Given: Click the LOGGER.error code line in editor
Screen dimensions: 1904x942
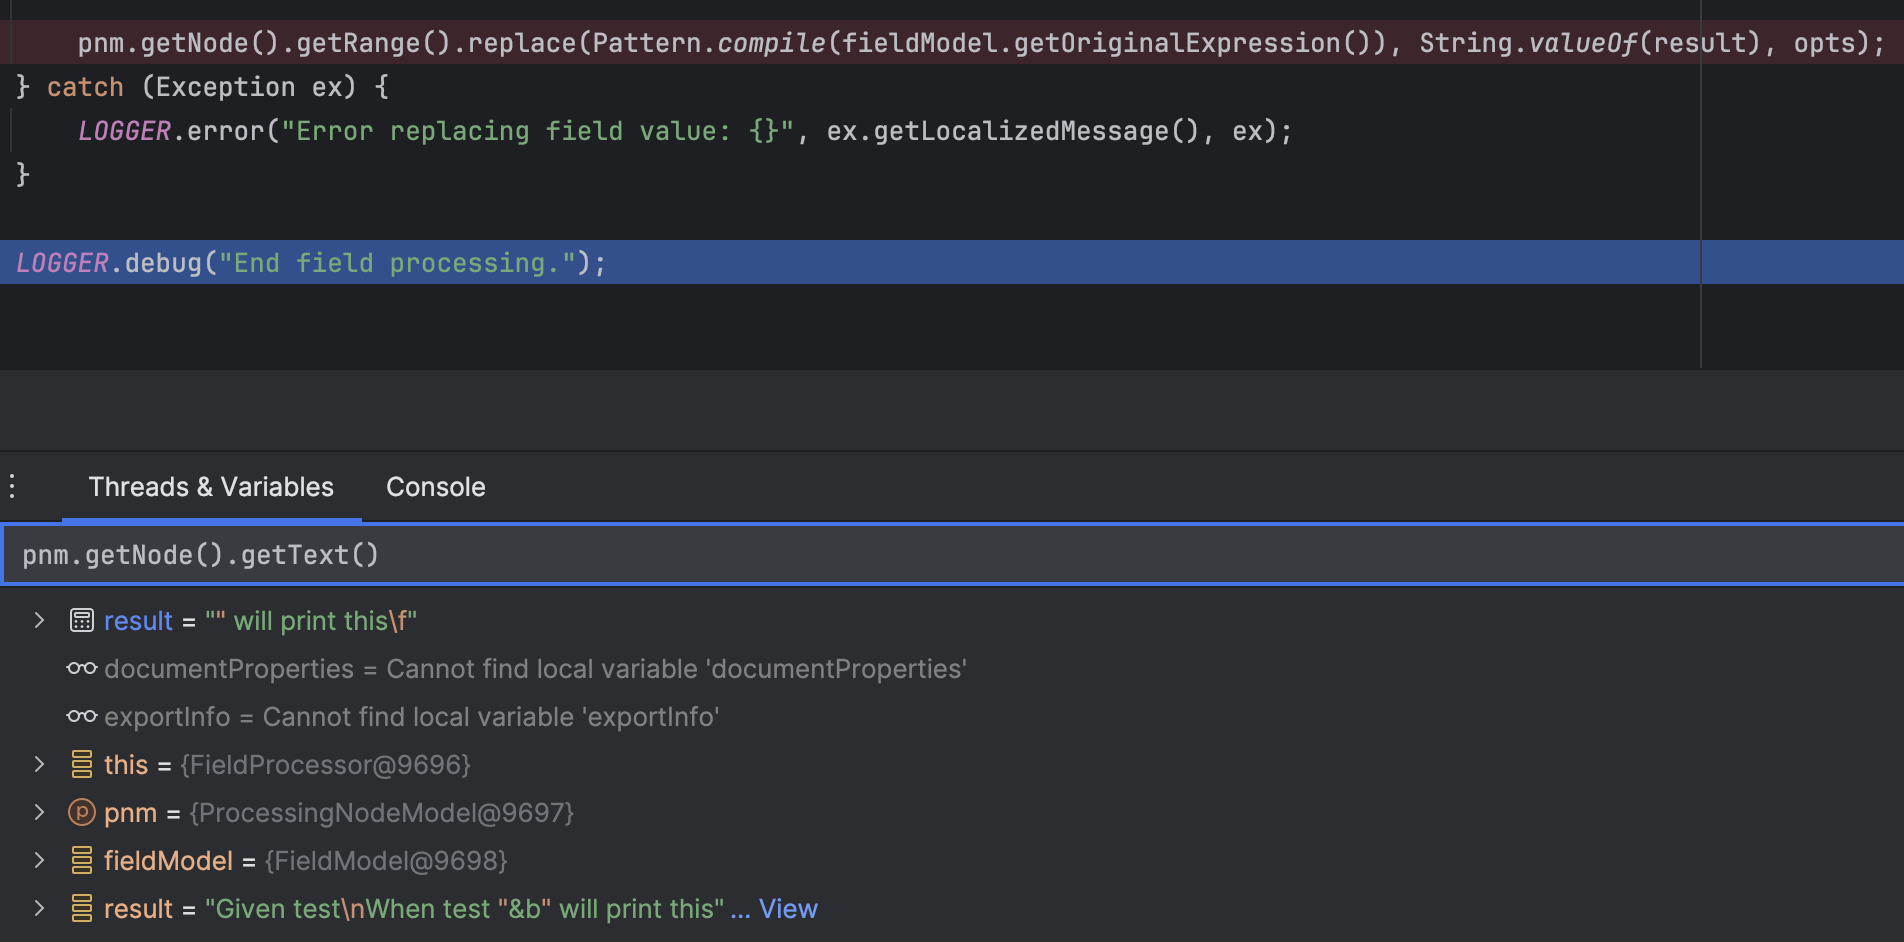Looking at the screenshot, I should click(684, 131).
